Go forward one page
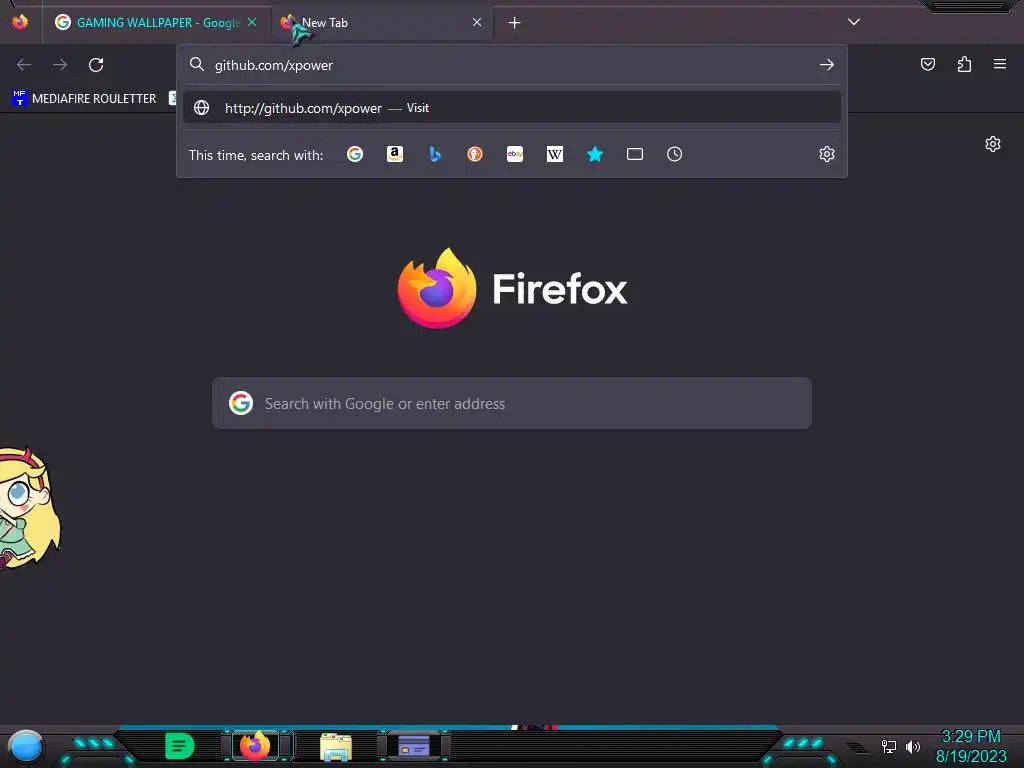 (x=60, y=65)
